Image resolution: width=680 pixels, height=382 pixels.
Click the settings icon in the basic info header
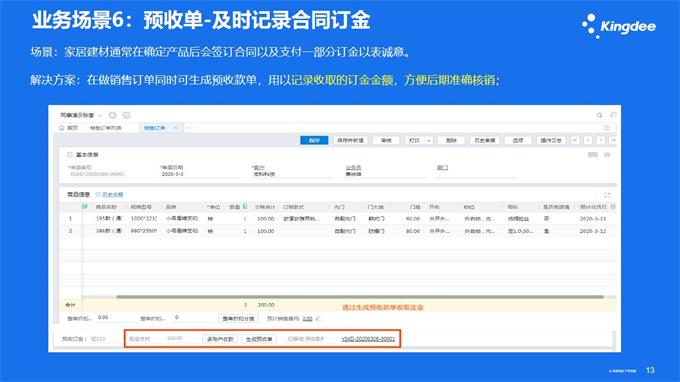coord(607,155)
